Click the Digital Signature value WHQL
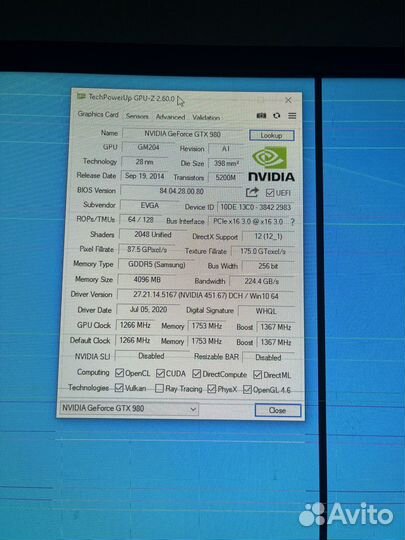Image resolution: width=405 pixels, height=540 pixels. pyautogui.click(x=266, y=311)
